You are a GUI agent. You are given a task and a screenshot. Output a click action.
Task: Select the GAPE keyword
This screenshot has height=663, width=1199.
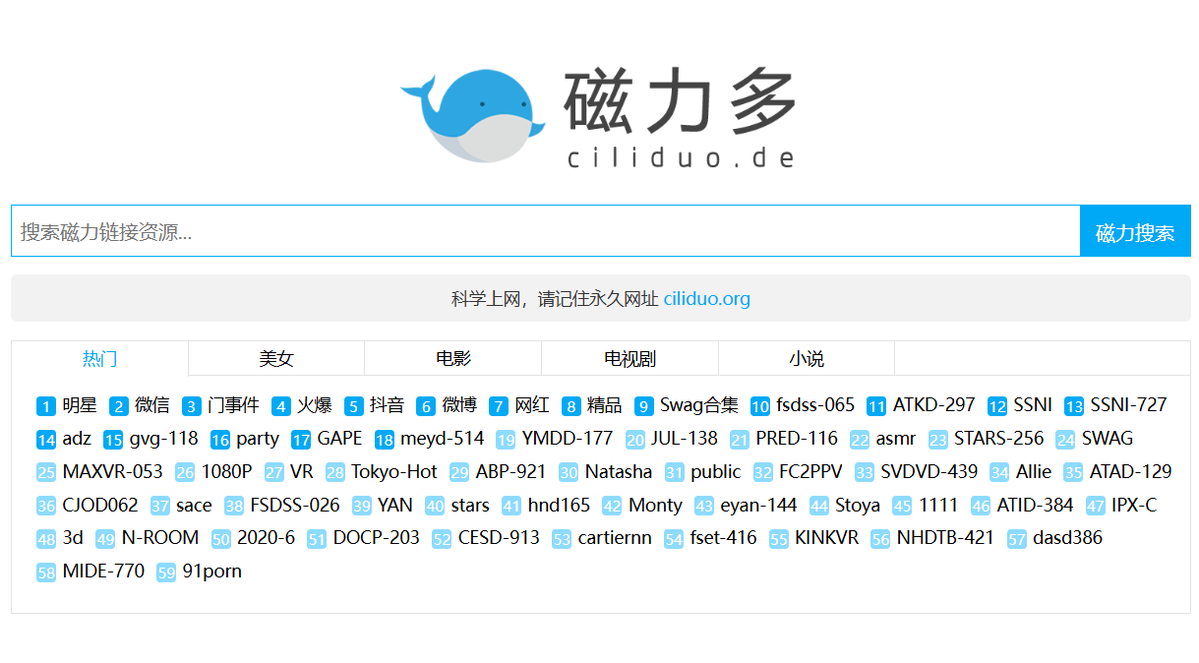[x=340, y=439]
